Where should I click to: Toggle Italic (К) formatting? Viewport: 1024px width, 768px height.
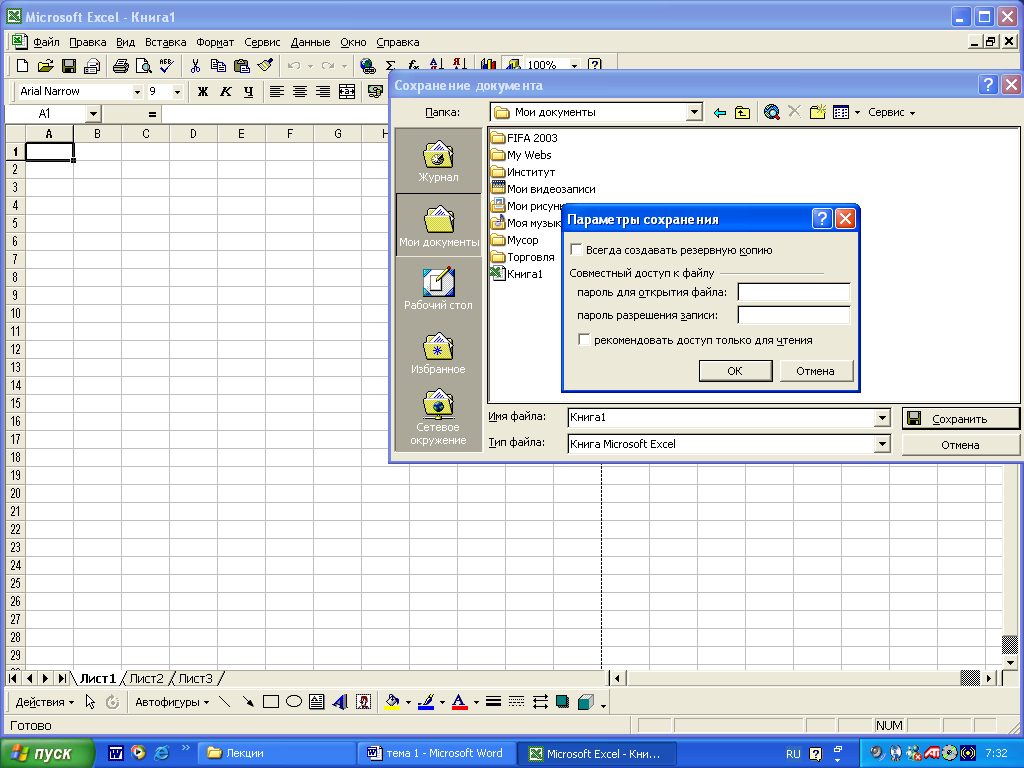(x=225, y=91)
